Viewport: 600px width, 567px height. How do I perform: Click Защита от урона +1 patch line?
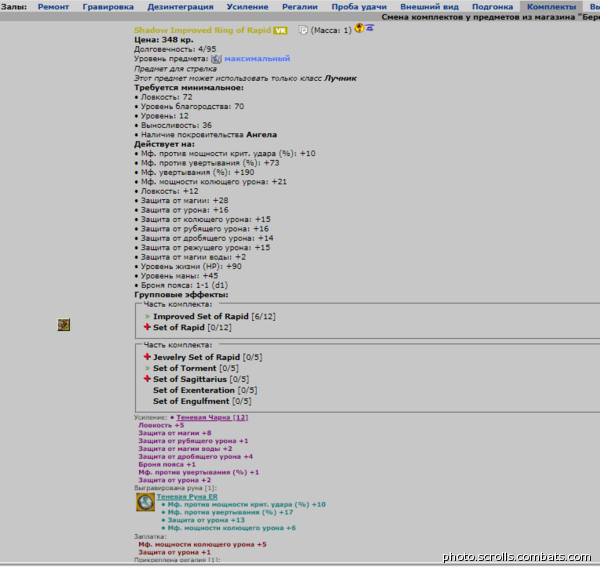coord(174,552)
